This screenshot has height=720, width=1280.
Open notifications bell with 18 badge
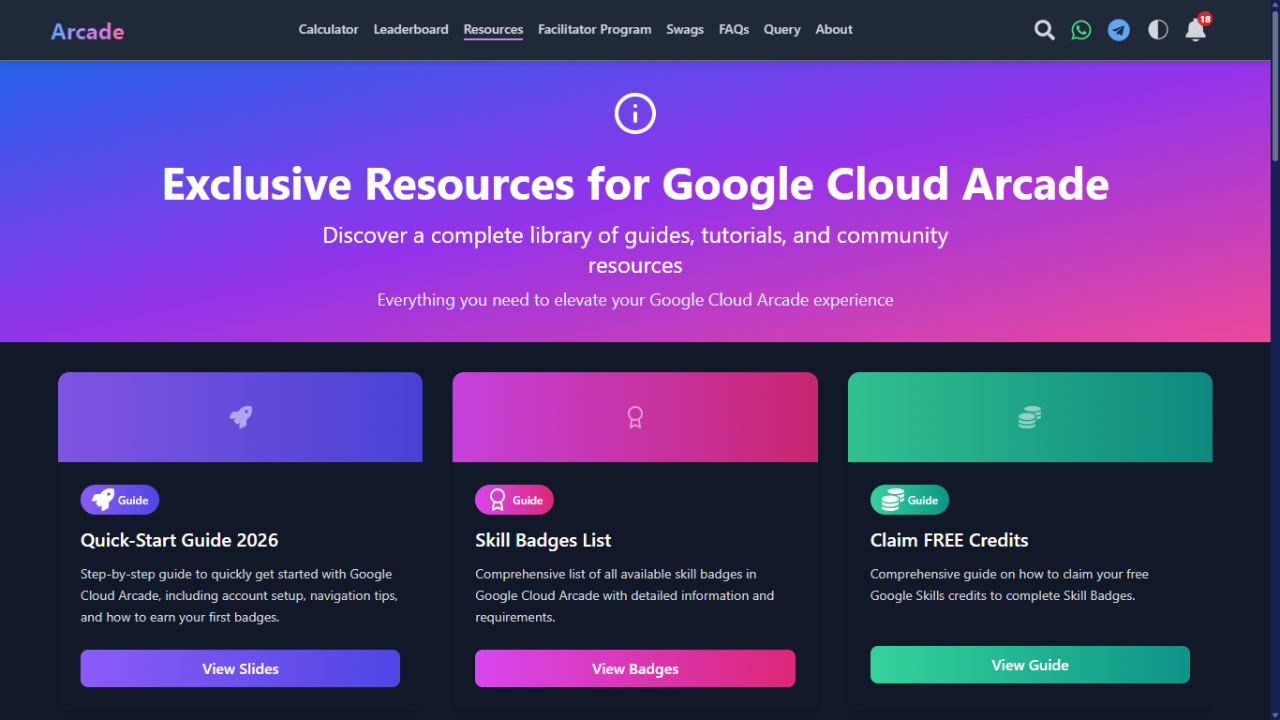tap(1196, 29)
